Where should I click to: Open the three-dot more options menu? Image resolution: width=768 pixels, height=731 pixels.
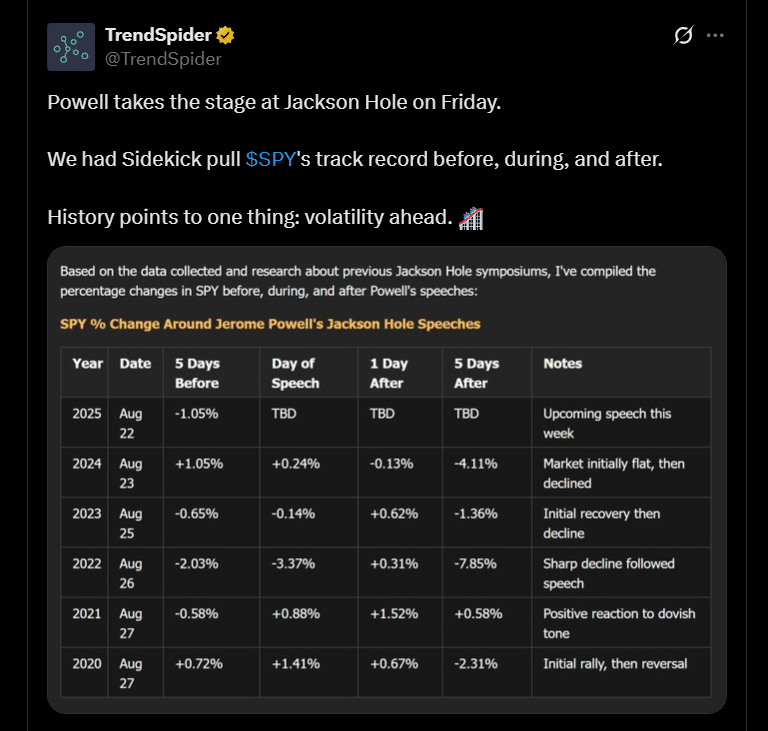715,35
